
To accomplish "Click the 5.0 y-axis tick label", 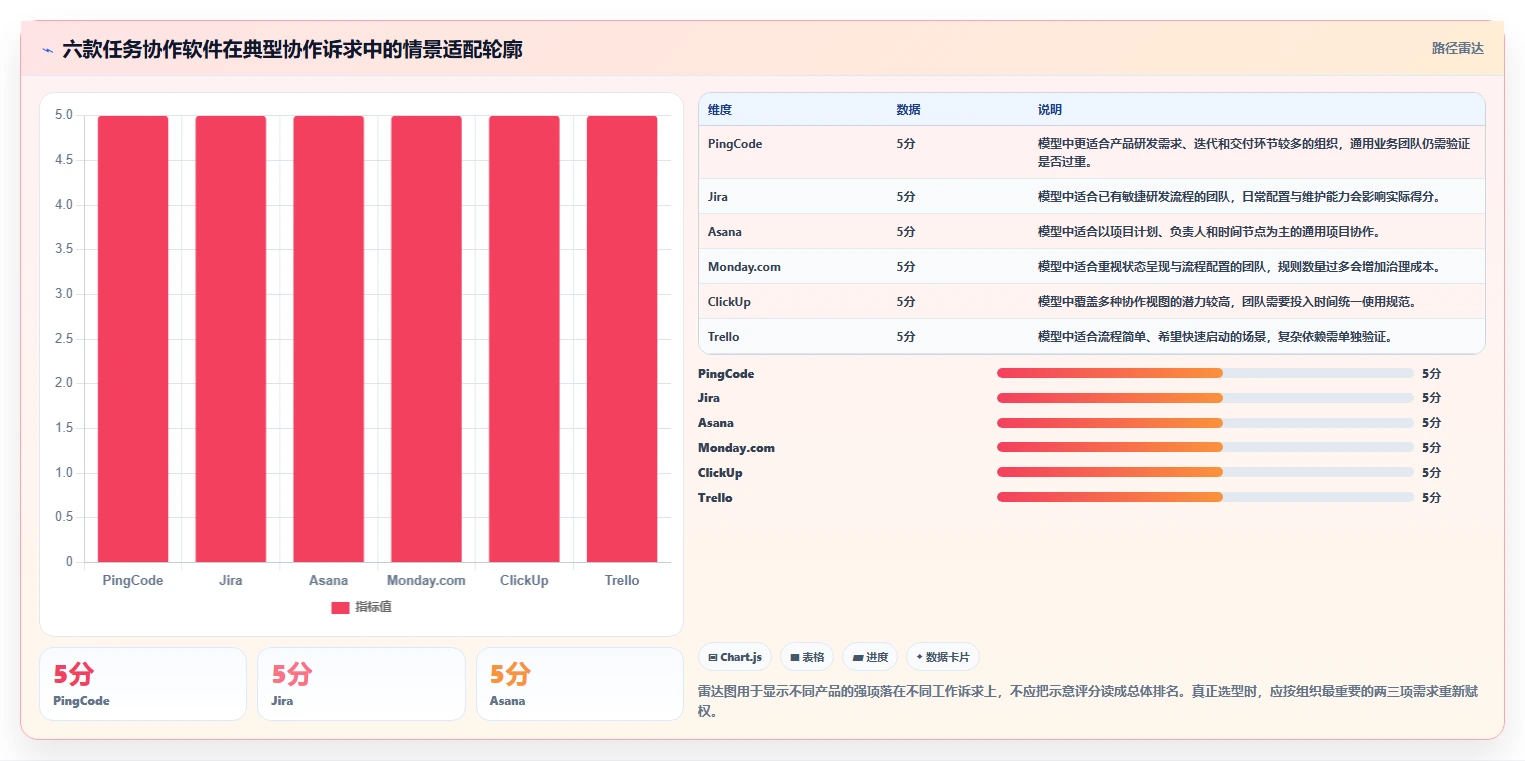I will [64, 115].
